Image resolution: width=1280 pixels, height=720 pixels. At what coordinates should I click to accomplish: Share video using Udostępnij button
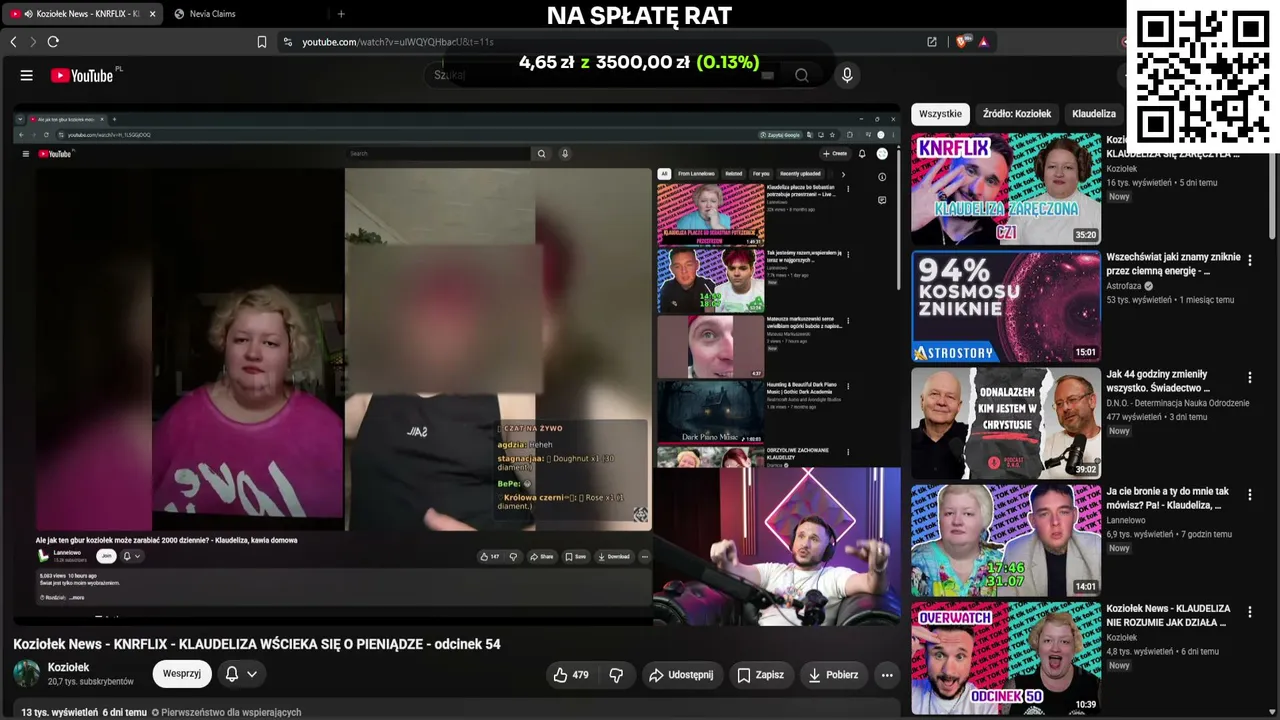680,675
